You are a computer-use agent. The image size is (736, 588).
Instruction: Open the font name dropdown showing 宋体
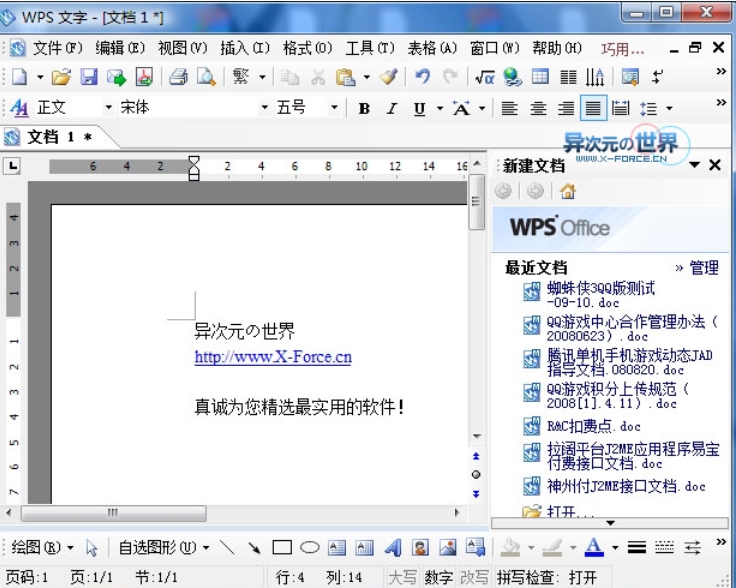(265, 108)
